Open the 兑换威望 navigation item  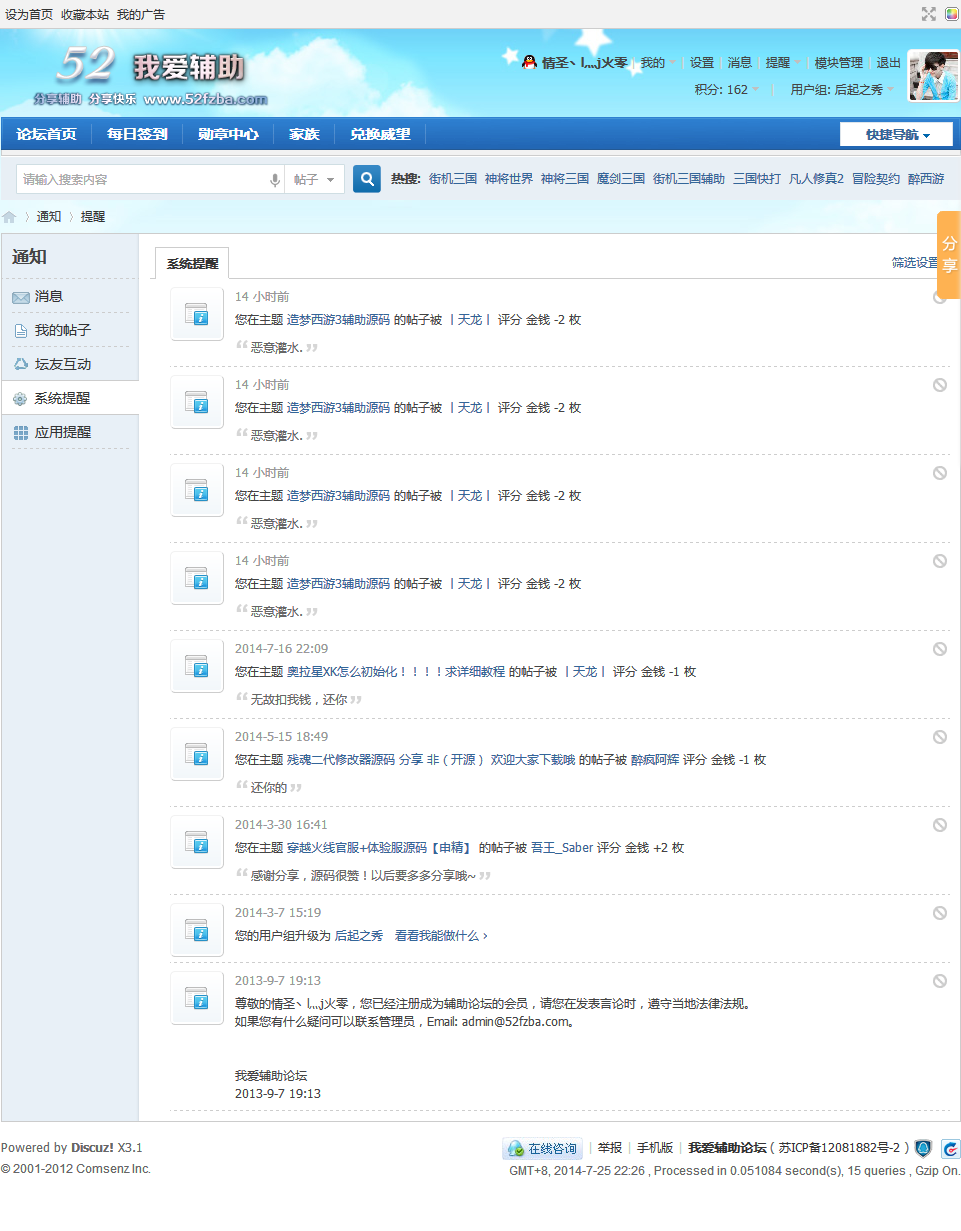pyautogui.click(x=380, y=134)
